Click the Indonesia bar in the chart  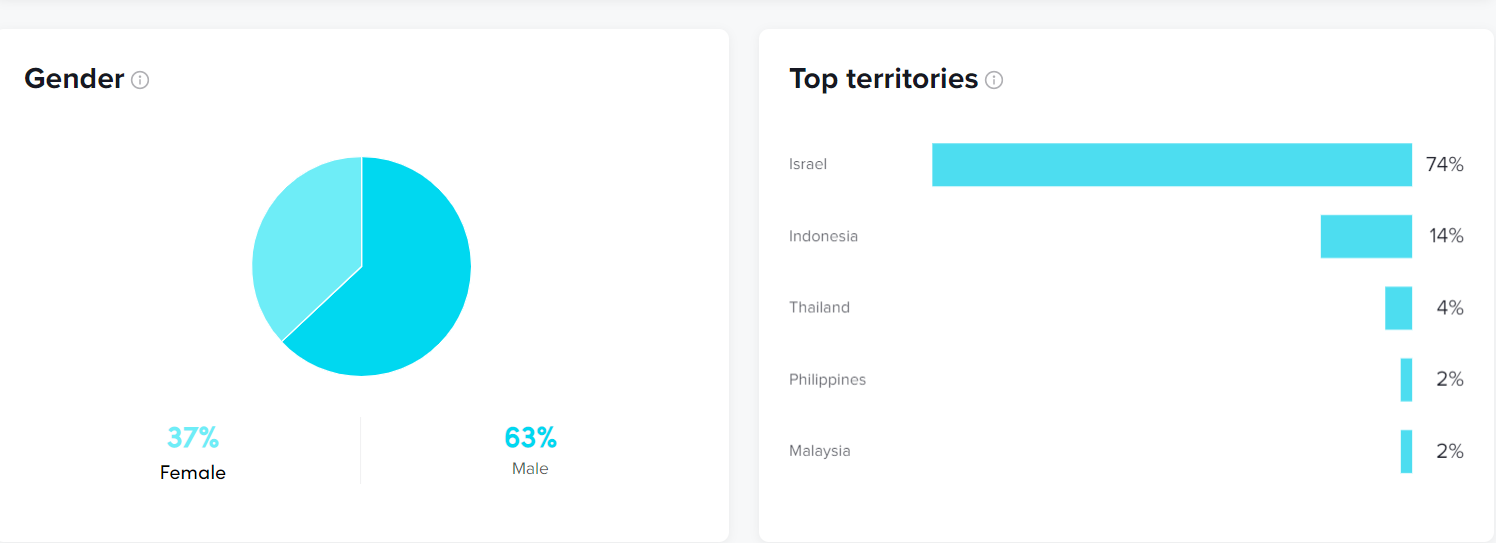click(x=1366, y=237)
